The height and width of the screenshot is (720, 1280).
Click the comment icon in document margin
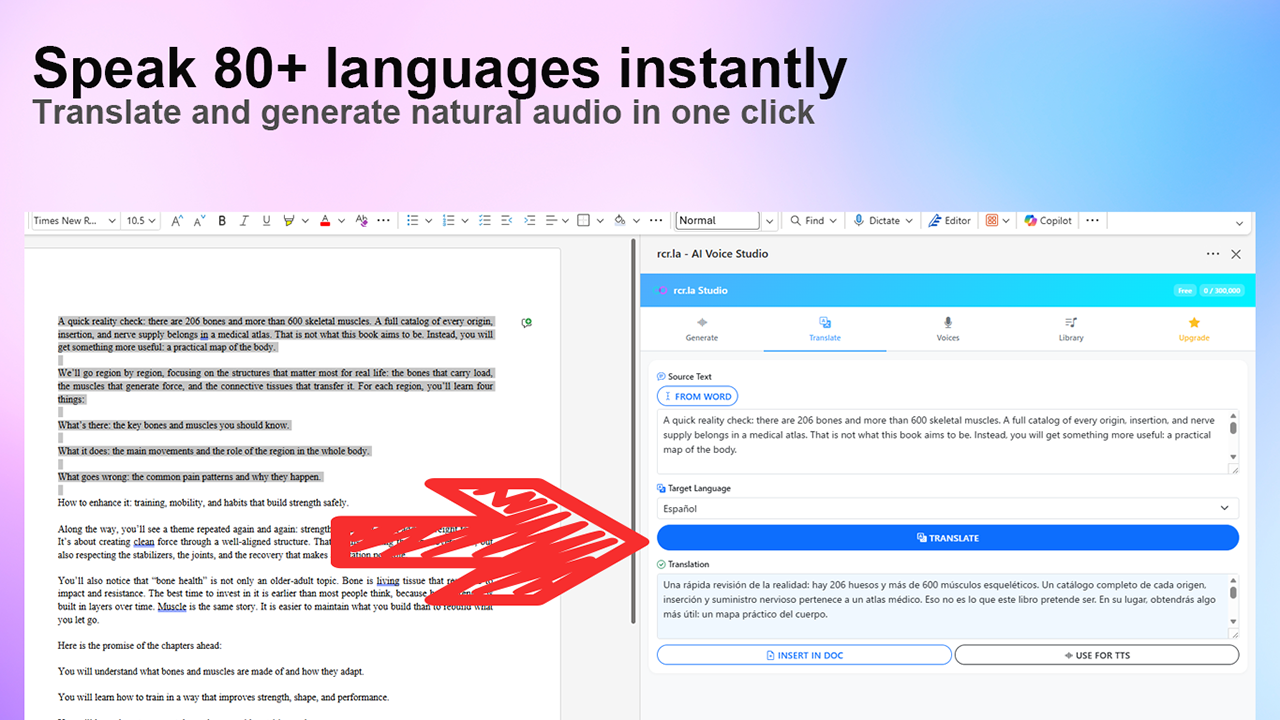pyautogui.click(x=526, y=323)
